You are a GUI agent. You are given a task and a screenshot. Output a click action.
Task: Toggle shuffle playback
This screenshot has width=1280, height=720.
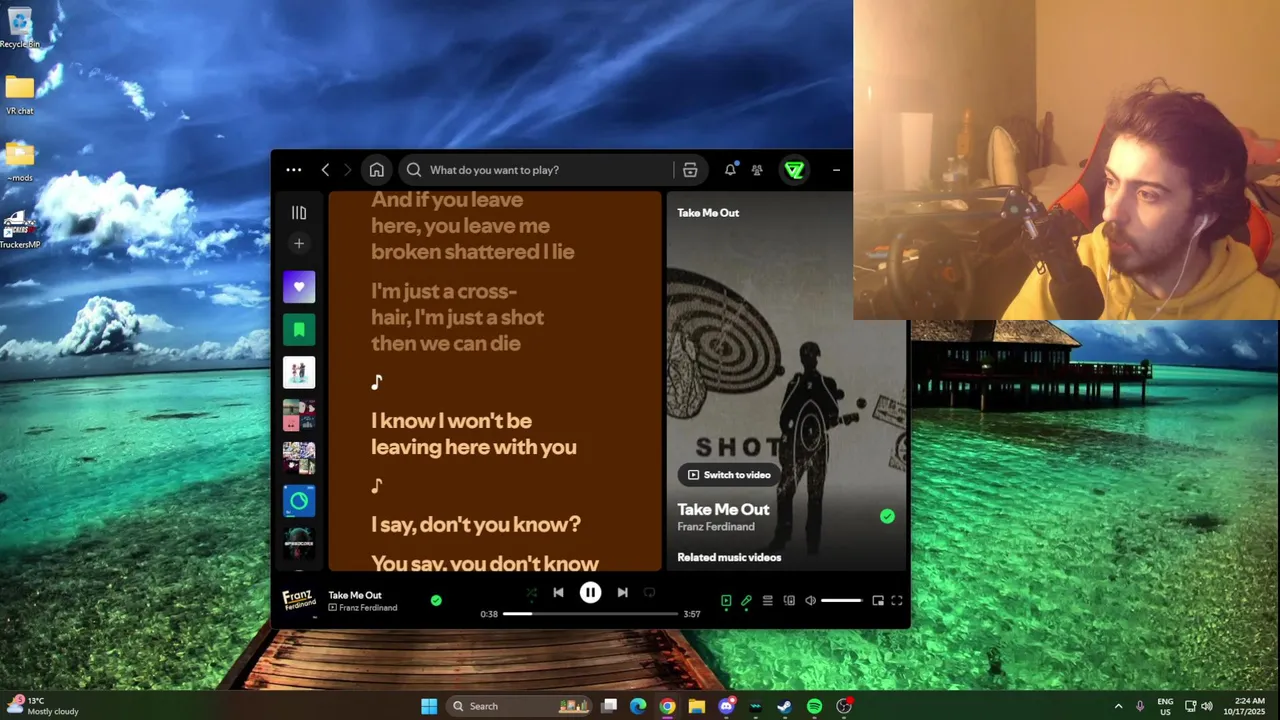tap(531, 593)
